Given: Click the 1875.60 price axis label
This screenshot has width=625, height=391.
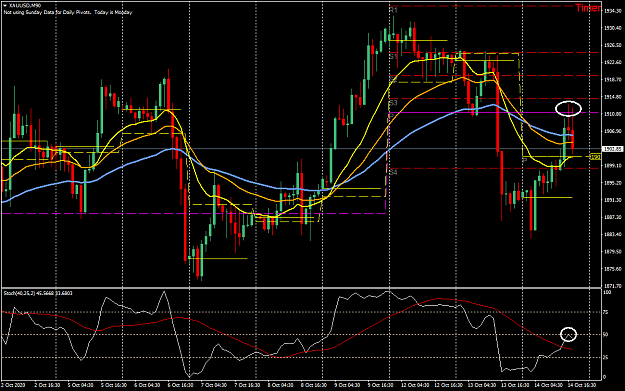Looking at the screenshot, I should tap(613, 269).
